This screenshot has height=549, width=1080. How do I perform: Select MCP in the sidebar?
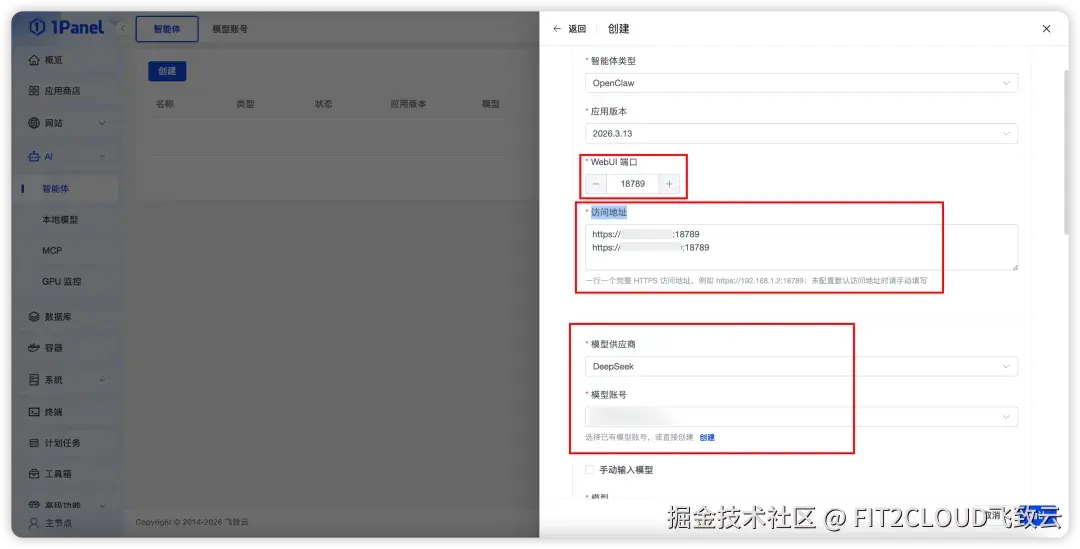(52, 251)
